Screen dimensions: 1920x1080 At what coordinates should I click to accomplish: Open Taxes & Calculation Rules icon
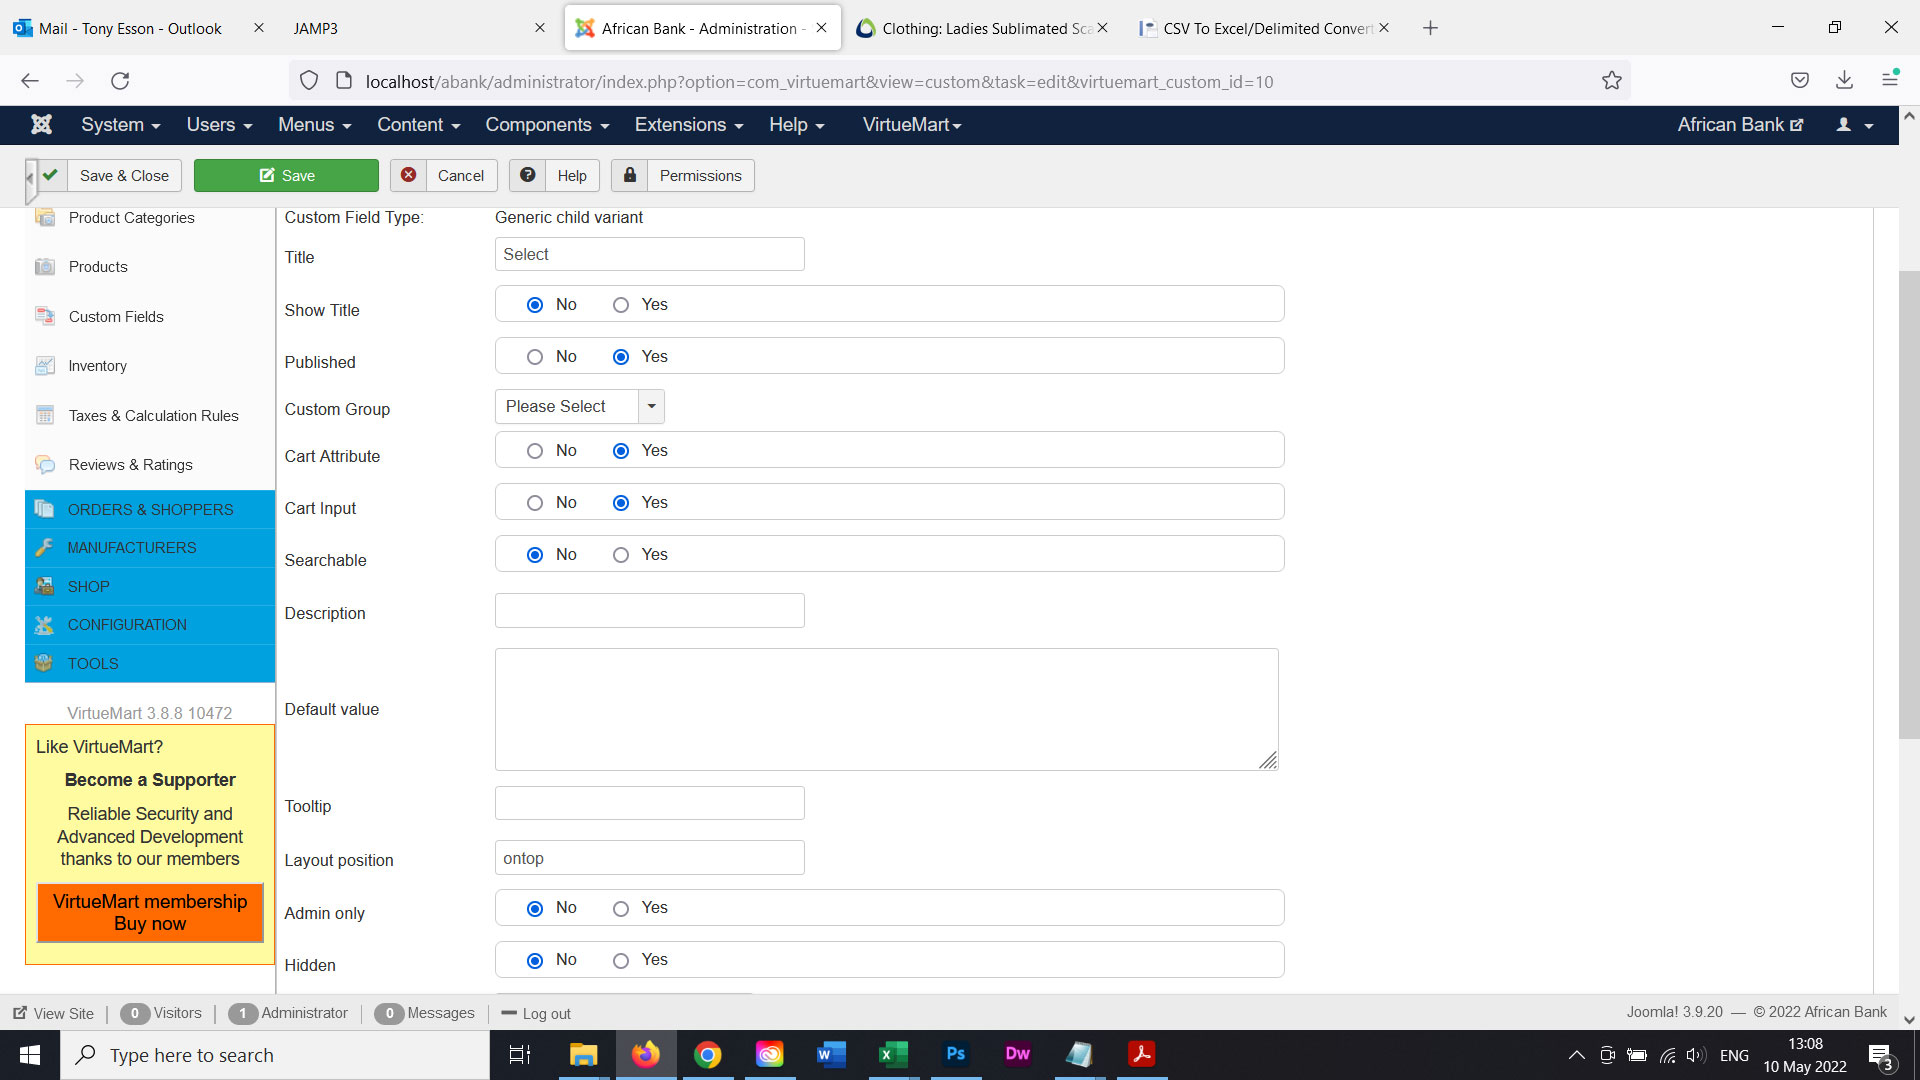click(45, 415)
